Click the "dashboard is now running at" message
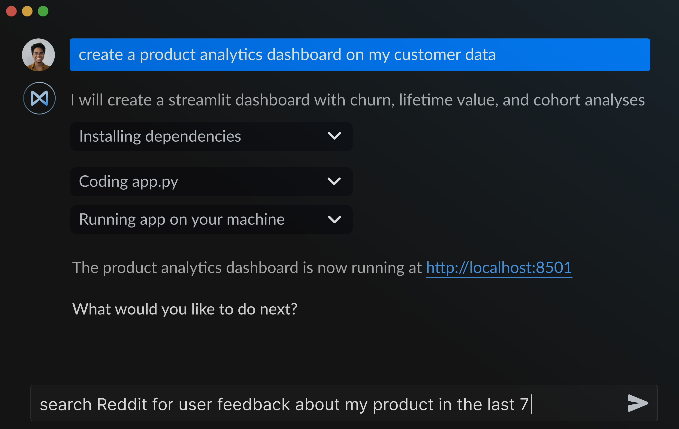 [x=247, y=268]
